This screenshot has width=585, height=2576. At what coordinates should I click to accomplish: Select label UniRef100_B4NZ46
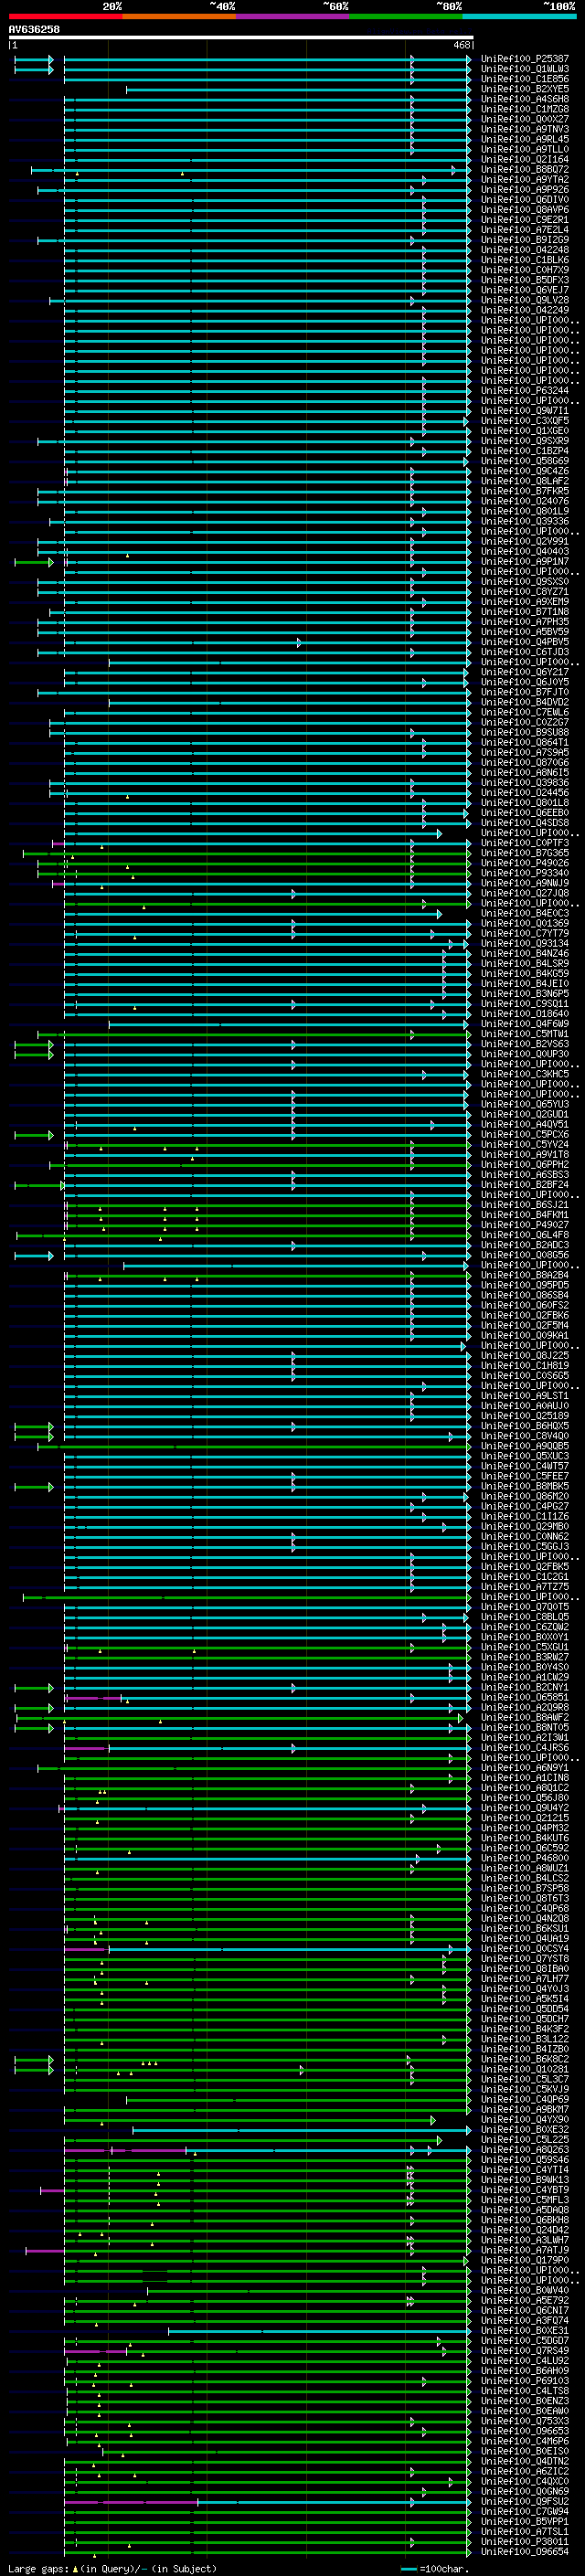(525, 953)
